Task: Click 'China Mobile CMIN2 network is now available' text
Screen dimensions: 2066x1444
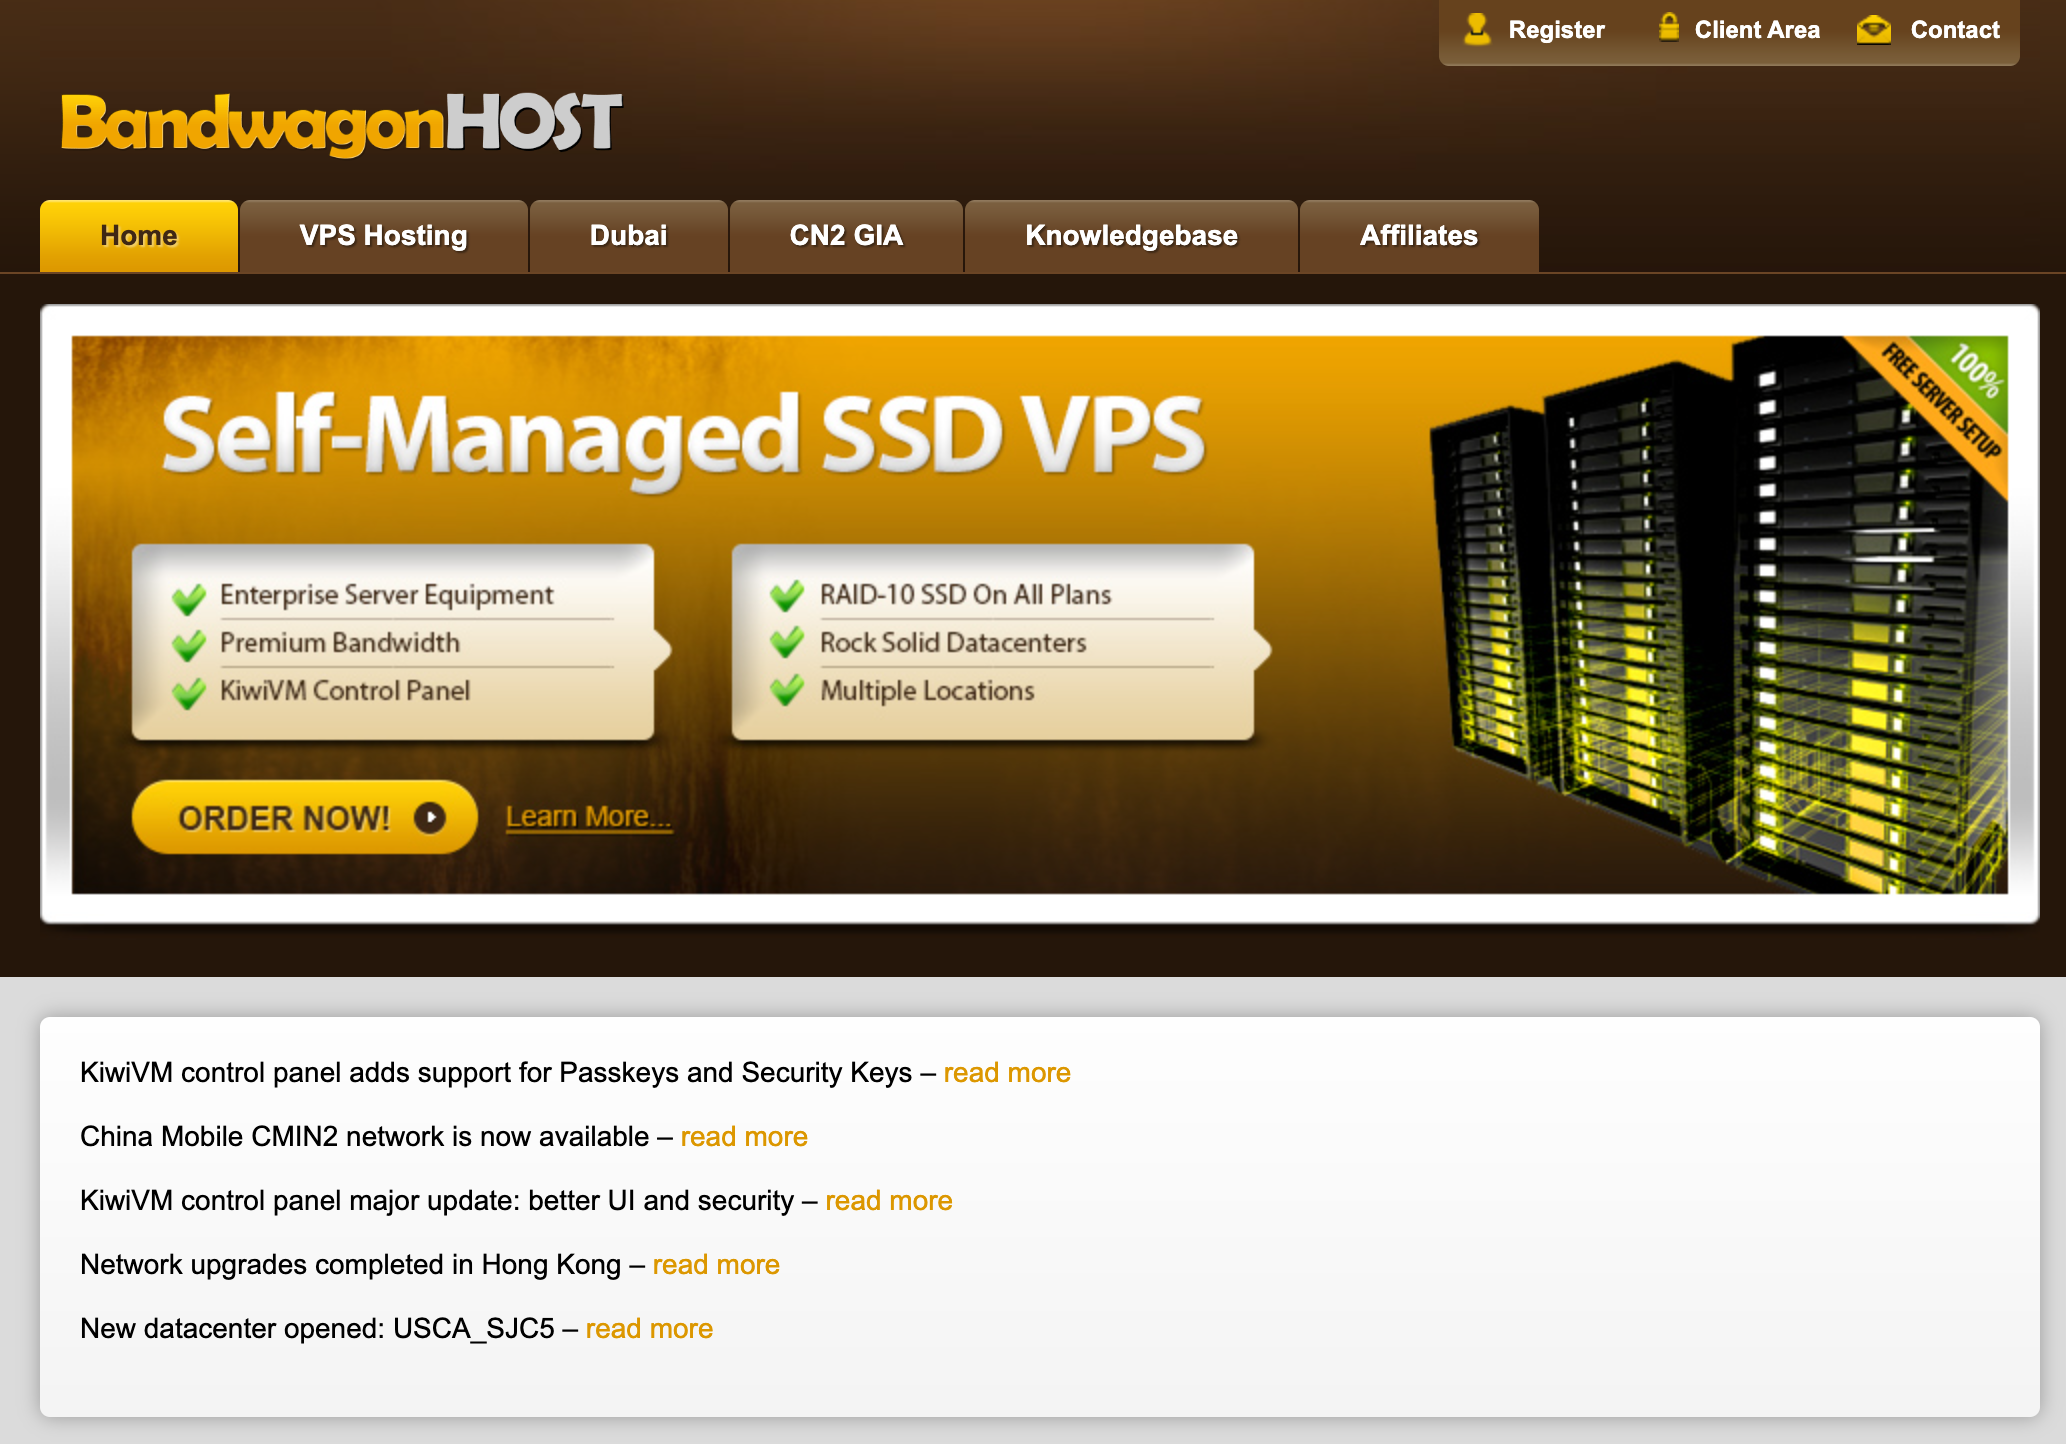Action: 364,1137
